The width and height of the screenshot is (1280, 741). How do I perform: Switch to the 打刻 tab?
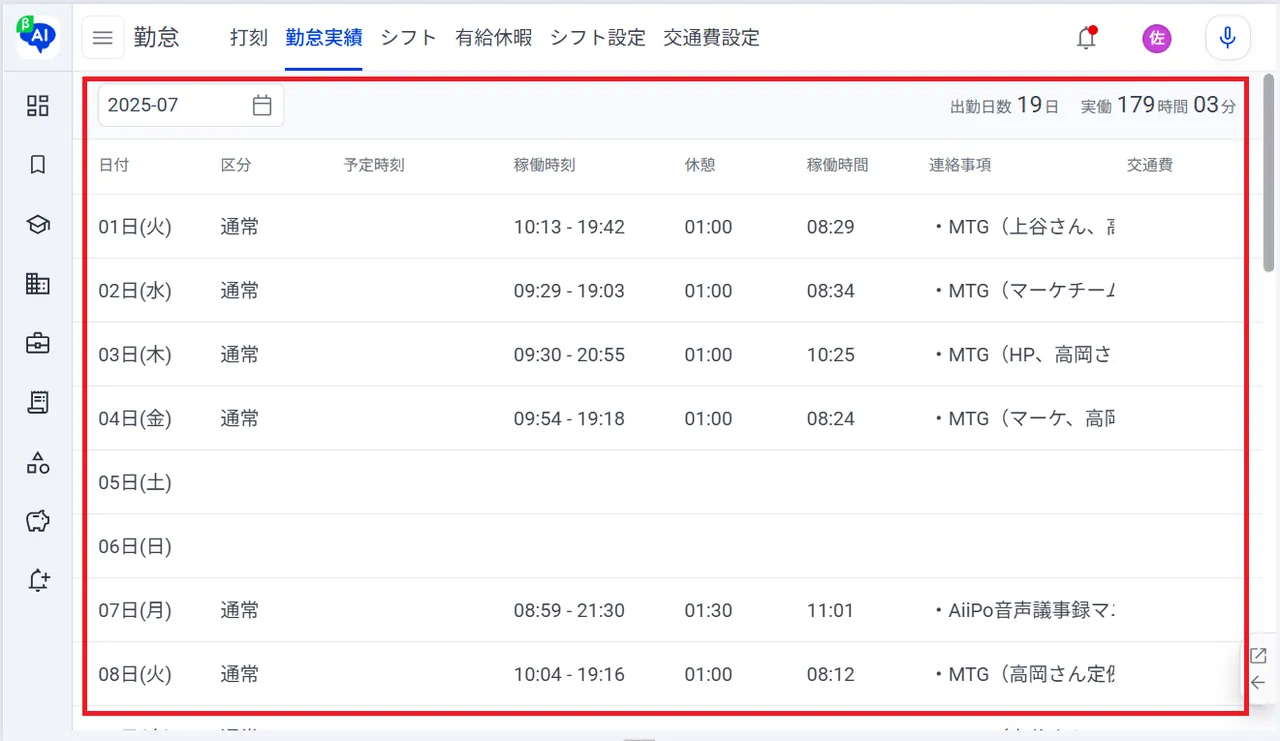tap(249, 38)
